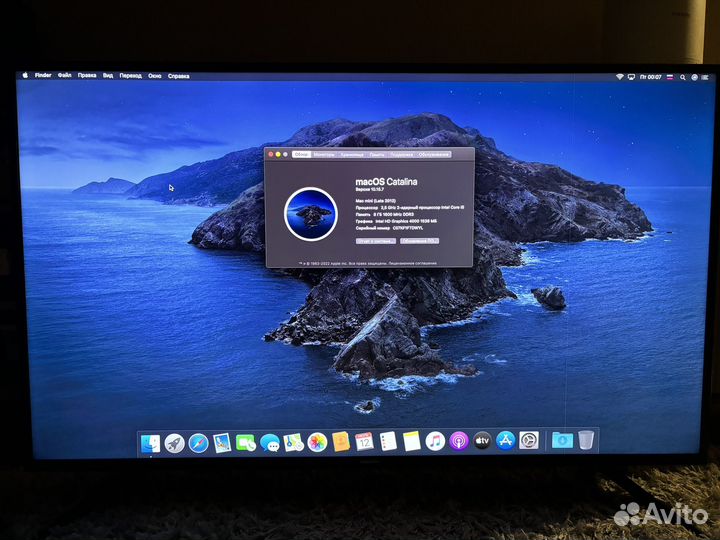Screen dimensions: 720x540
Task: Open the Справка menu
Action: coord(179,76)
